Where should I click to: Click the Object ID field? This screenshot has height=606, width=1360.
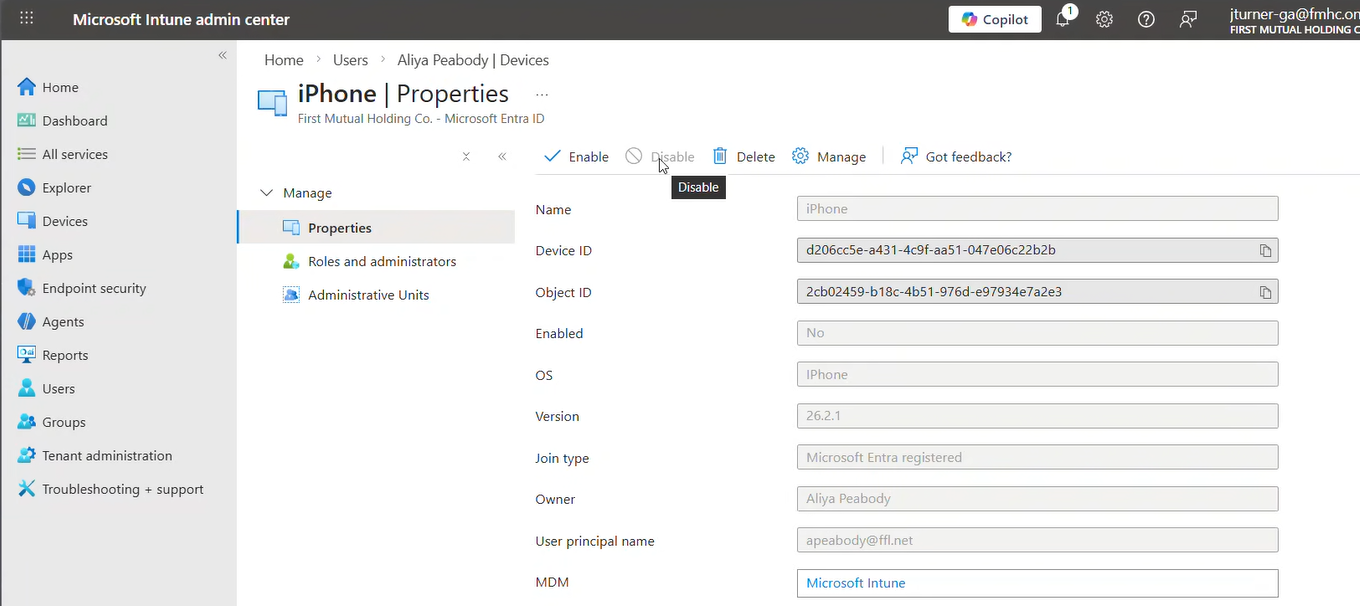(x=1037, y=292)
